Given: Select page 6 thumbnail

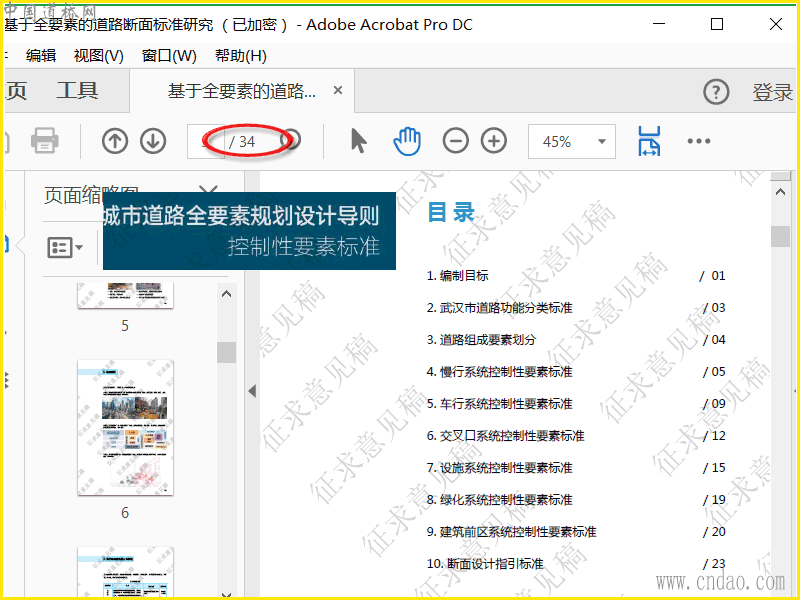Looking at the screenshot, I should pos(126,428).
